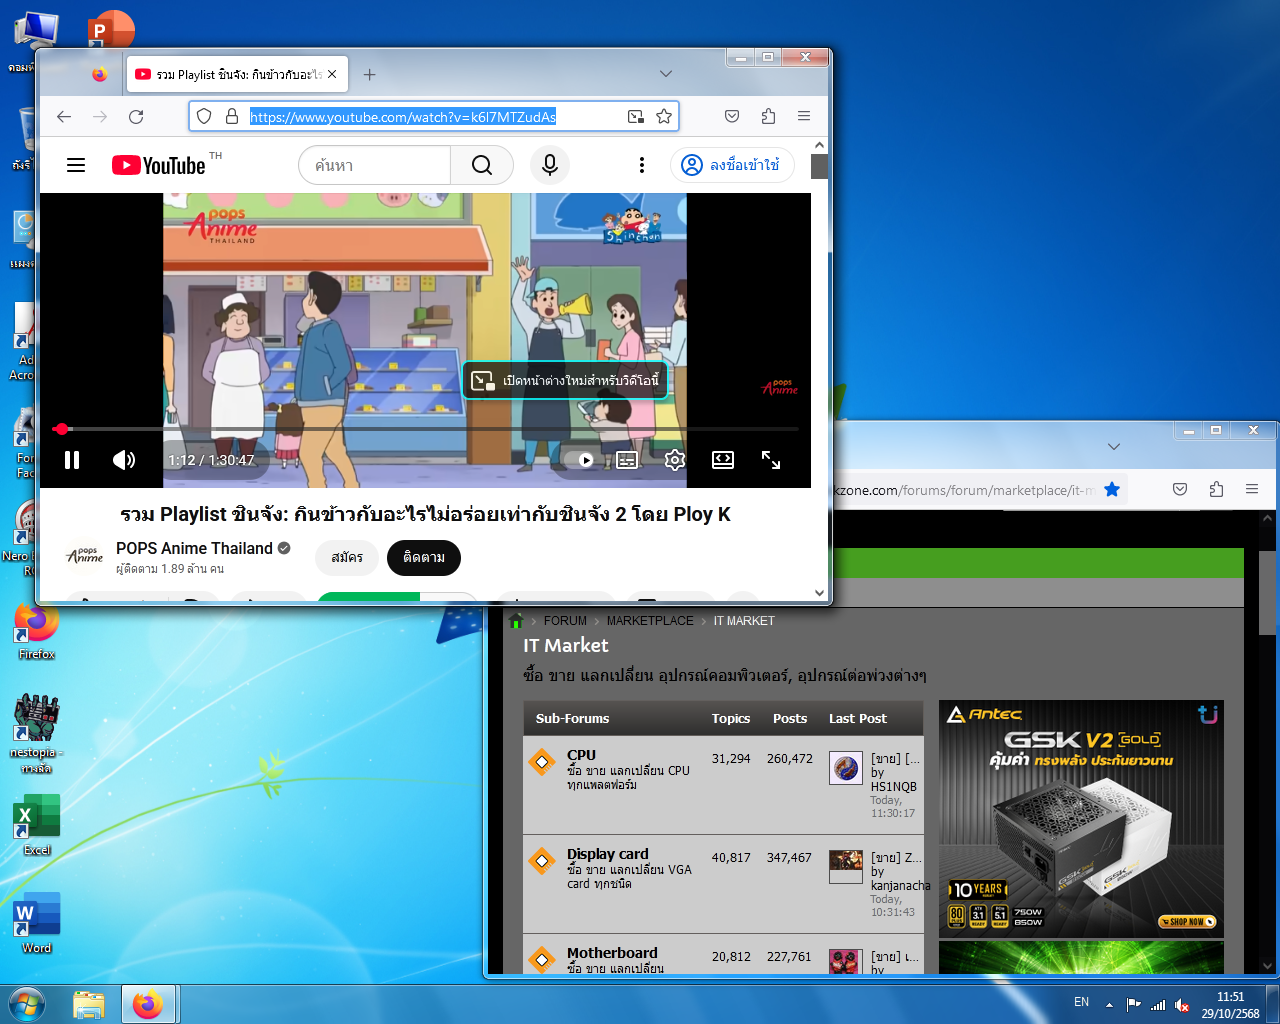
Task: Open Windows Explorer from the taskbar
Action: (x=89, y=1004)
